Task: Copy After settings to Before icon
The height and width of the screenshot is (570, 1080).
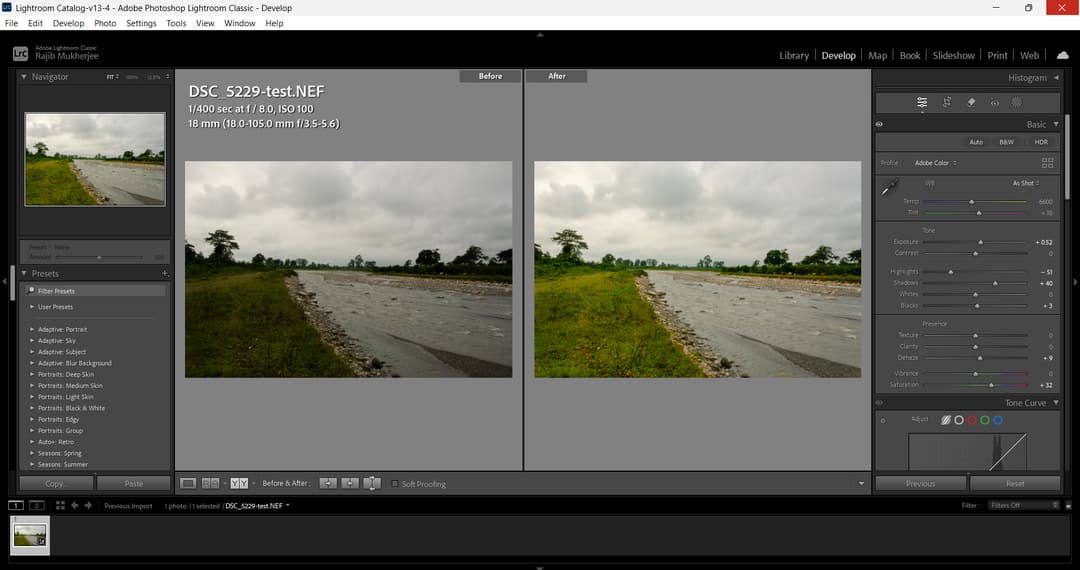Action: click(350, 483)
